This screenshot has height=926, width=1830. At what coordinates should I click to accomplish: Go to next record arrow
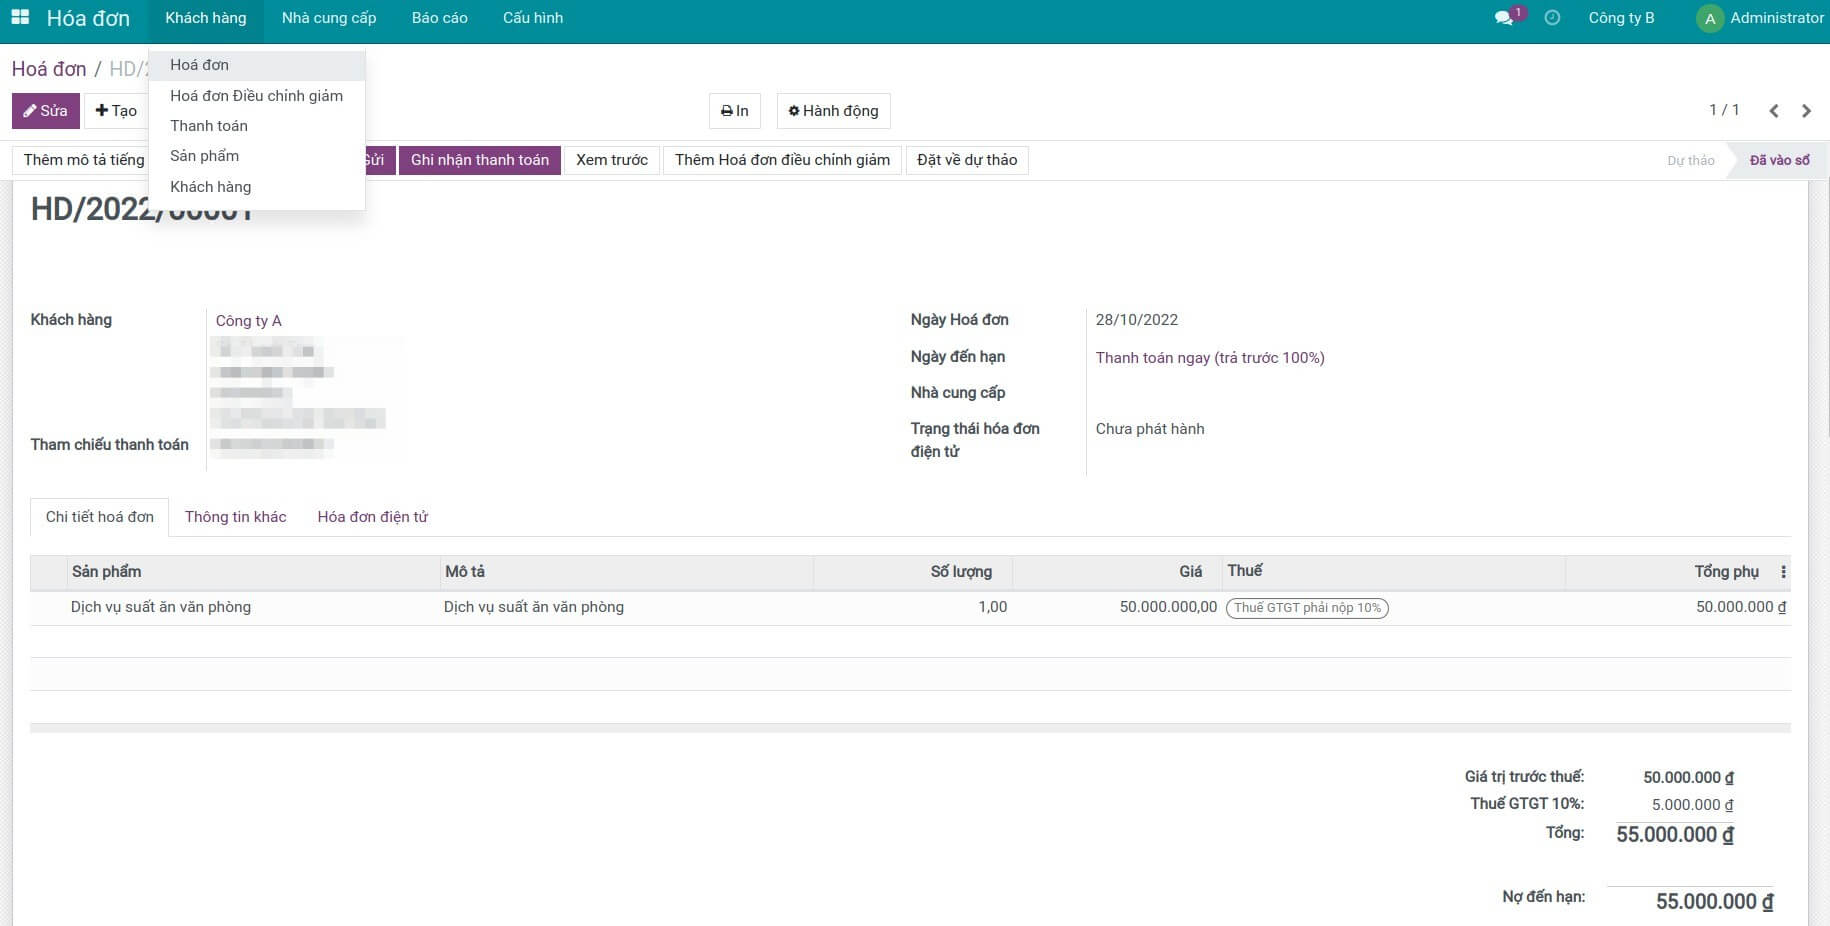[x=1806, y=111]
